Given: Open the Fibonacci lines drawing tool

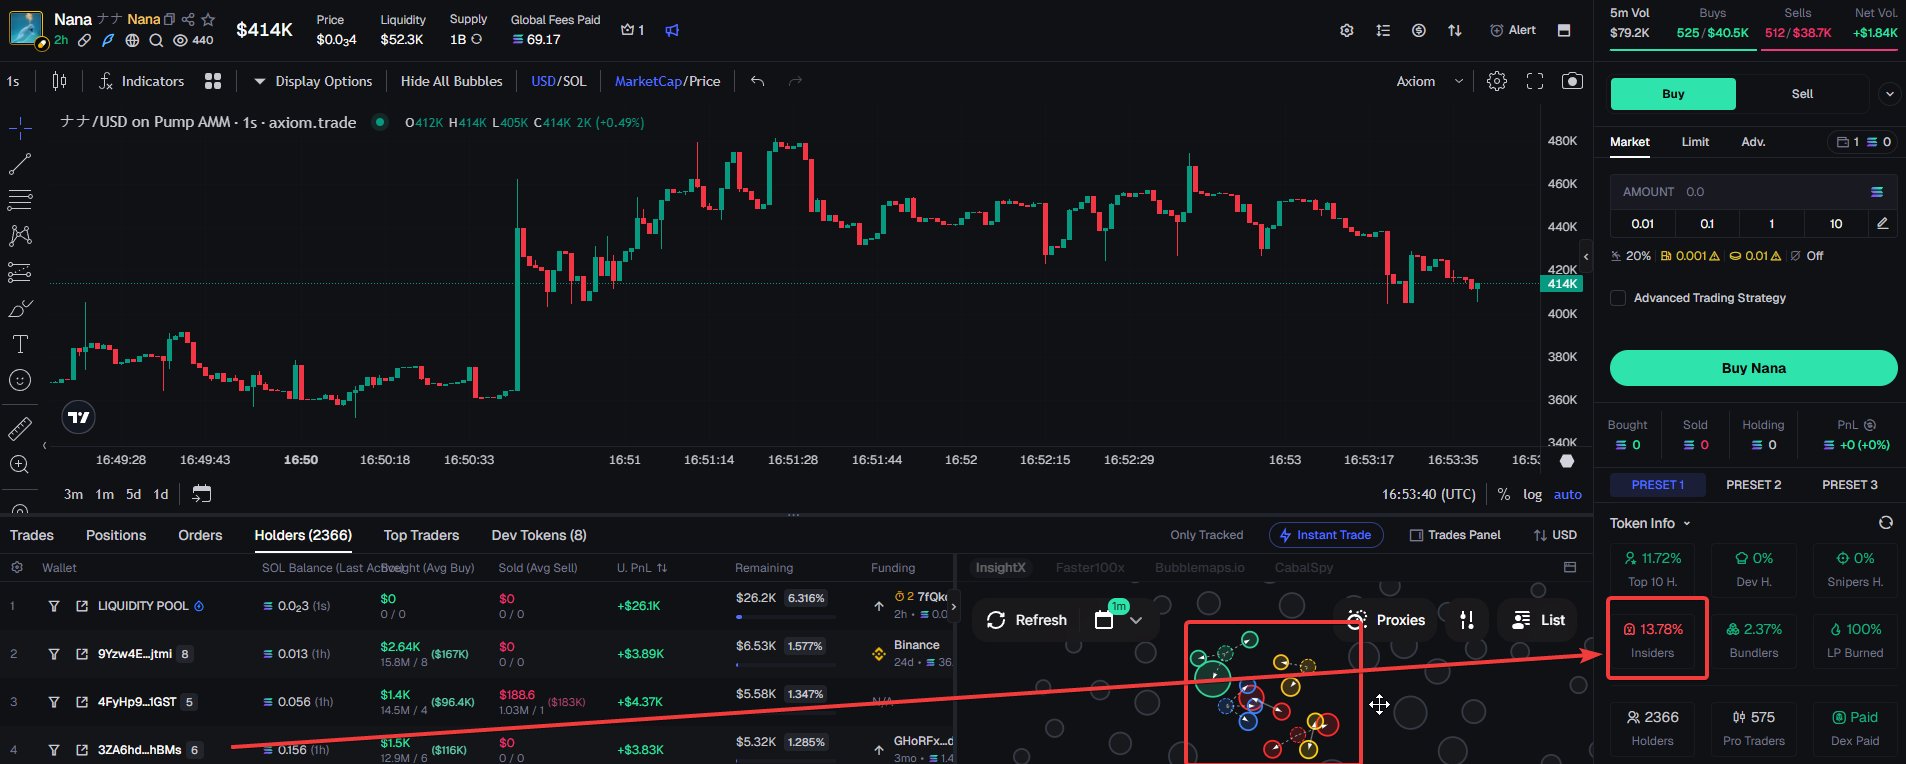Looking at the screenshot, I should pos(20,200).
